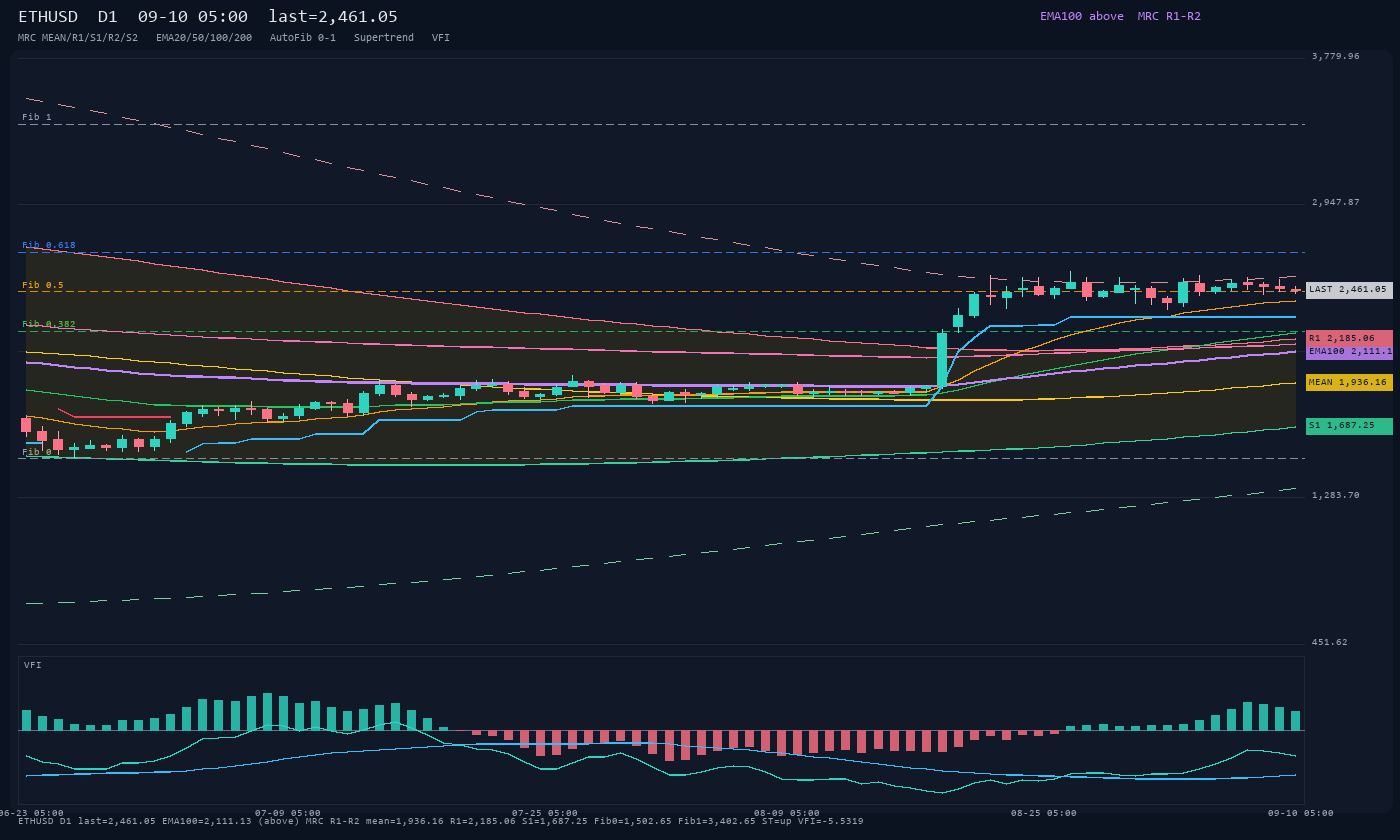Click the 3,779.96 price axis value

(x=1336, y=56)
